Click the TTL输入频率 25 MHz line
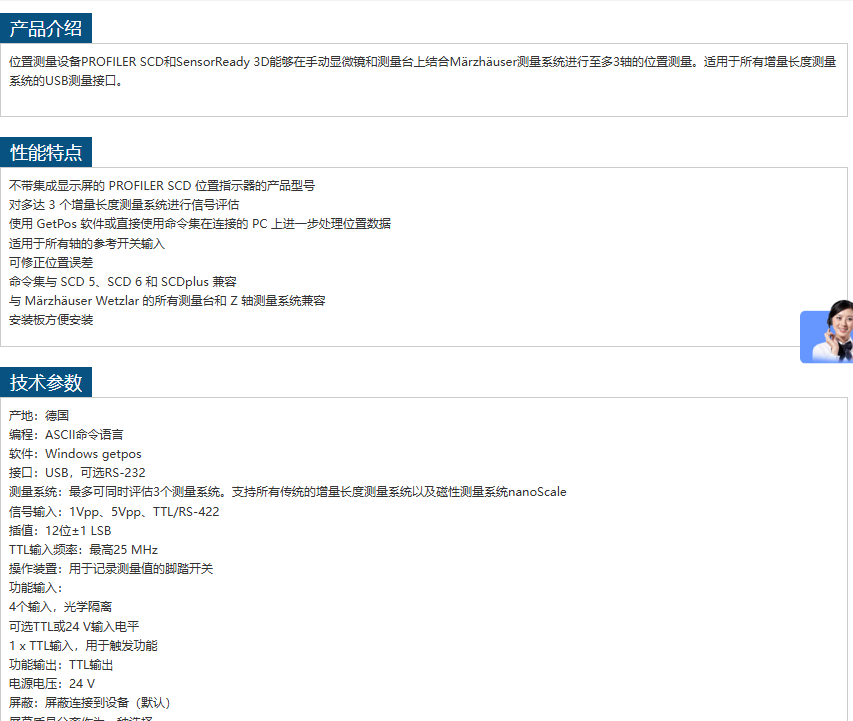Screen dimensions: 853x721 [x=83, y=550]
